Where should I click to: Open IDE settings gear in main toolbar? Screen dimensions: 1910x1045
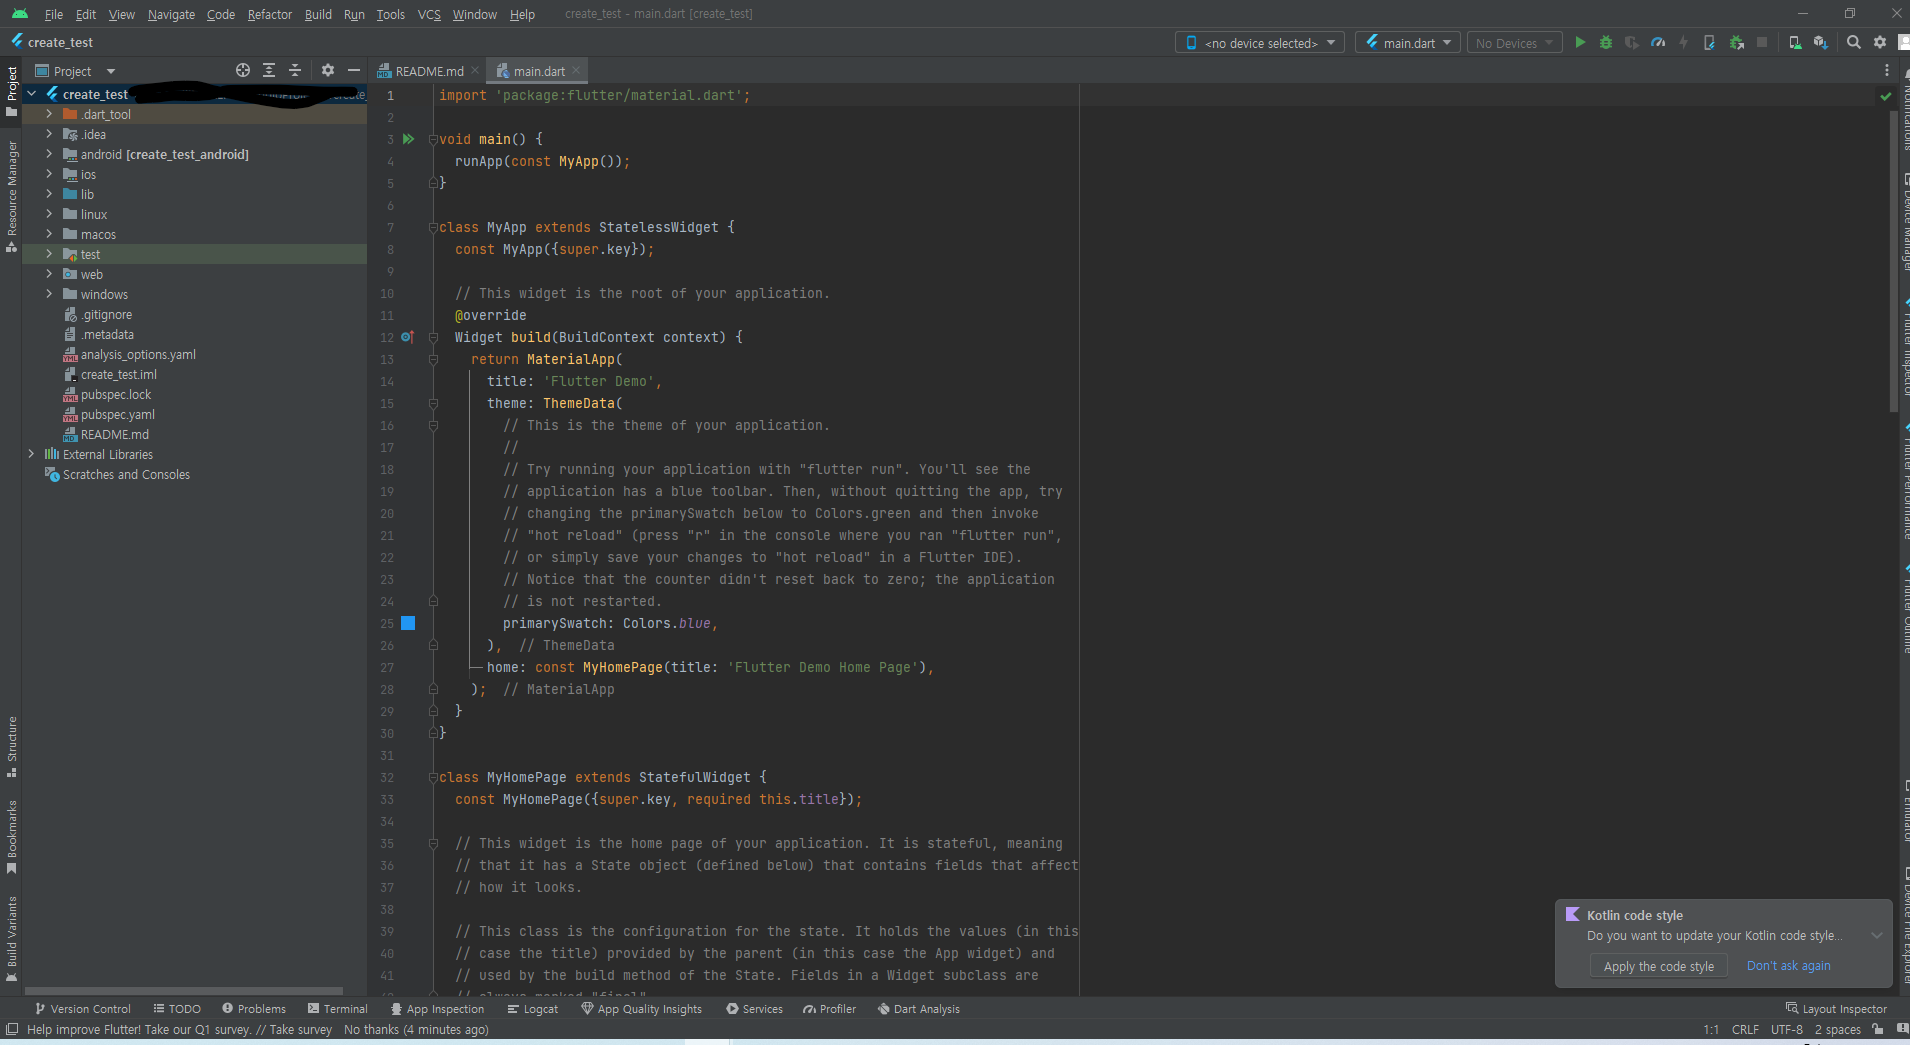click(x=1880, y=42)
